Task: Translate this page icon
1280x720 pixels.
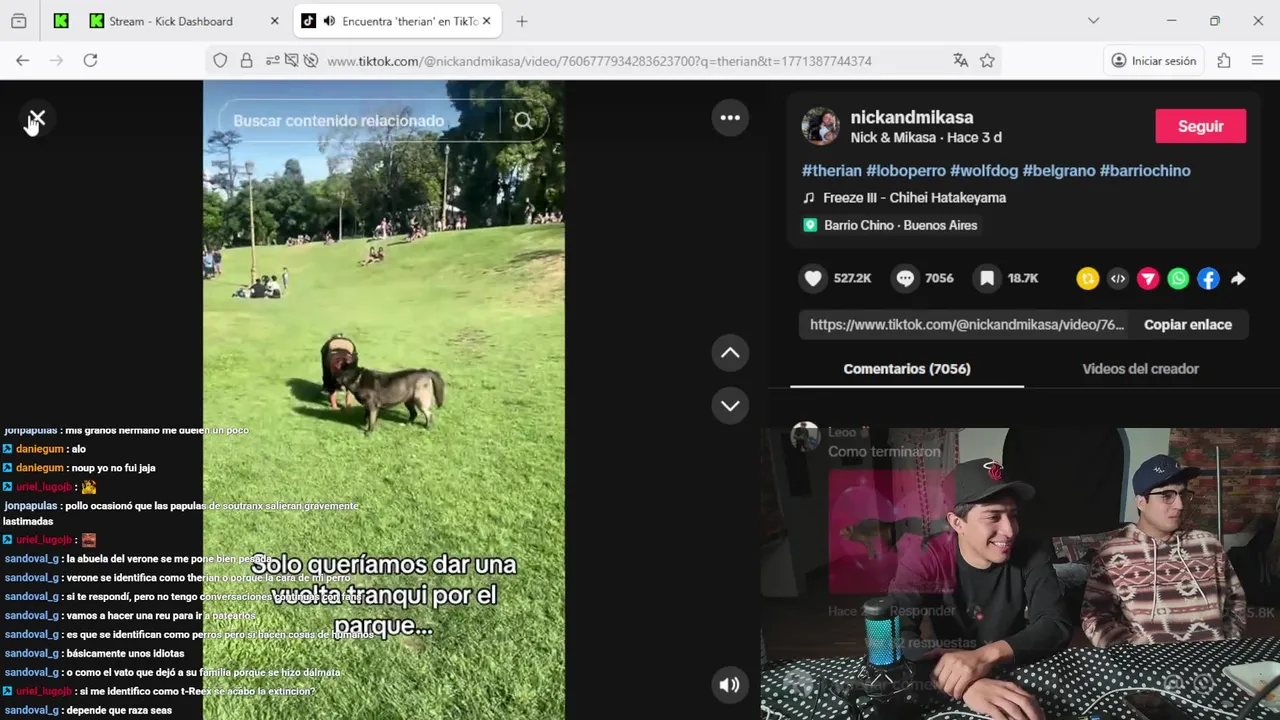Action: point(960,61)
